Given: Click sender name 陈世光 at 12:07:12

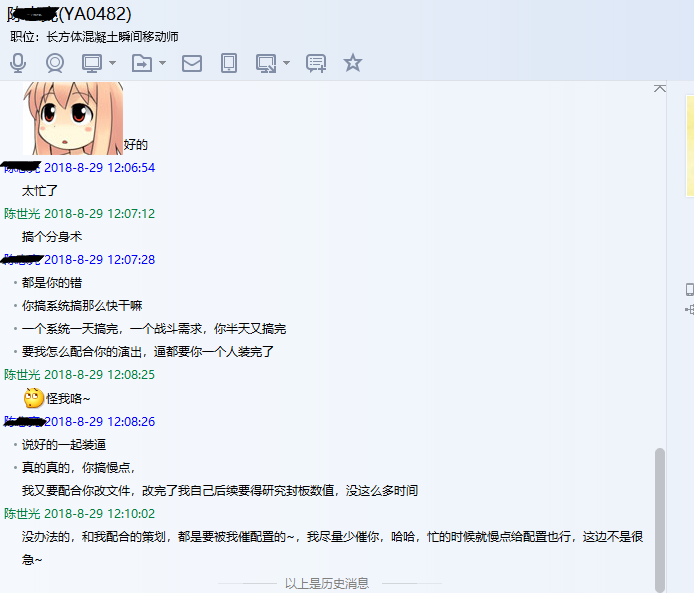Looking at the screenshot, I should click(22, 214).
